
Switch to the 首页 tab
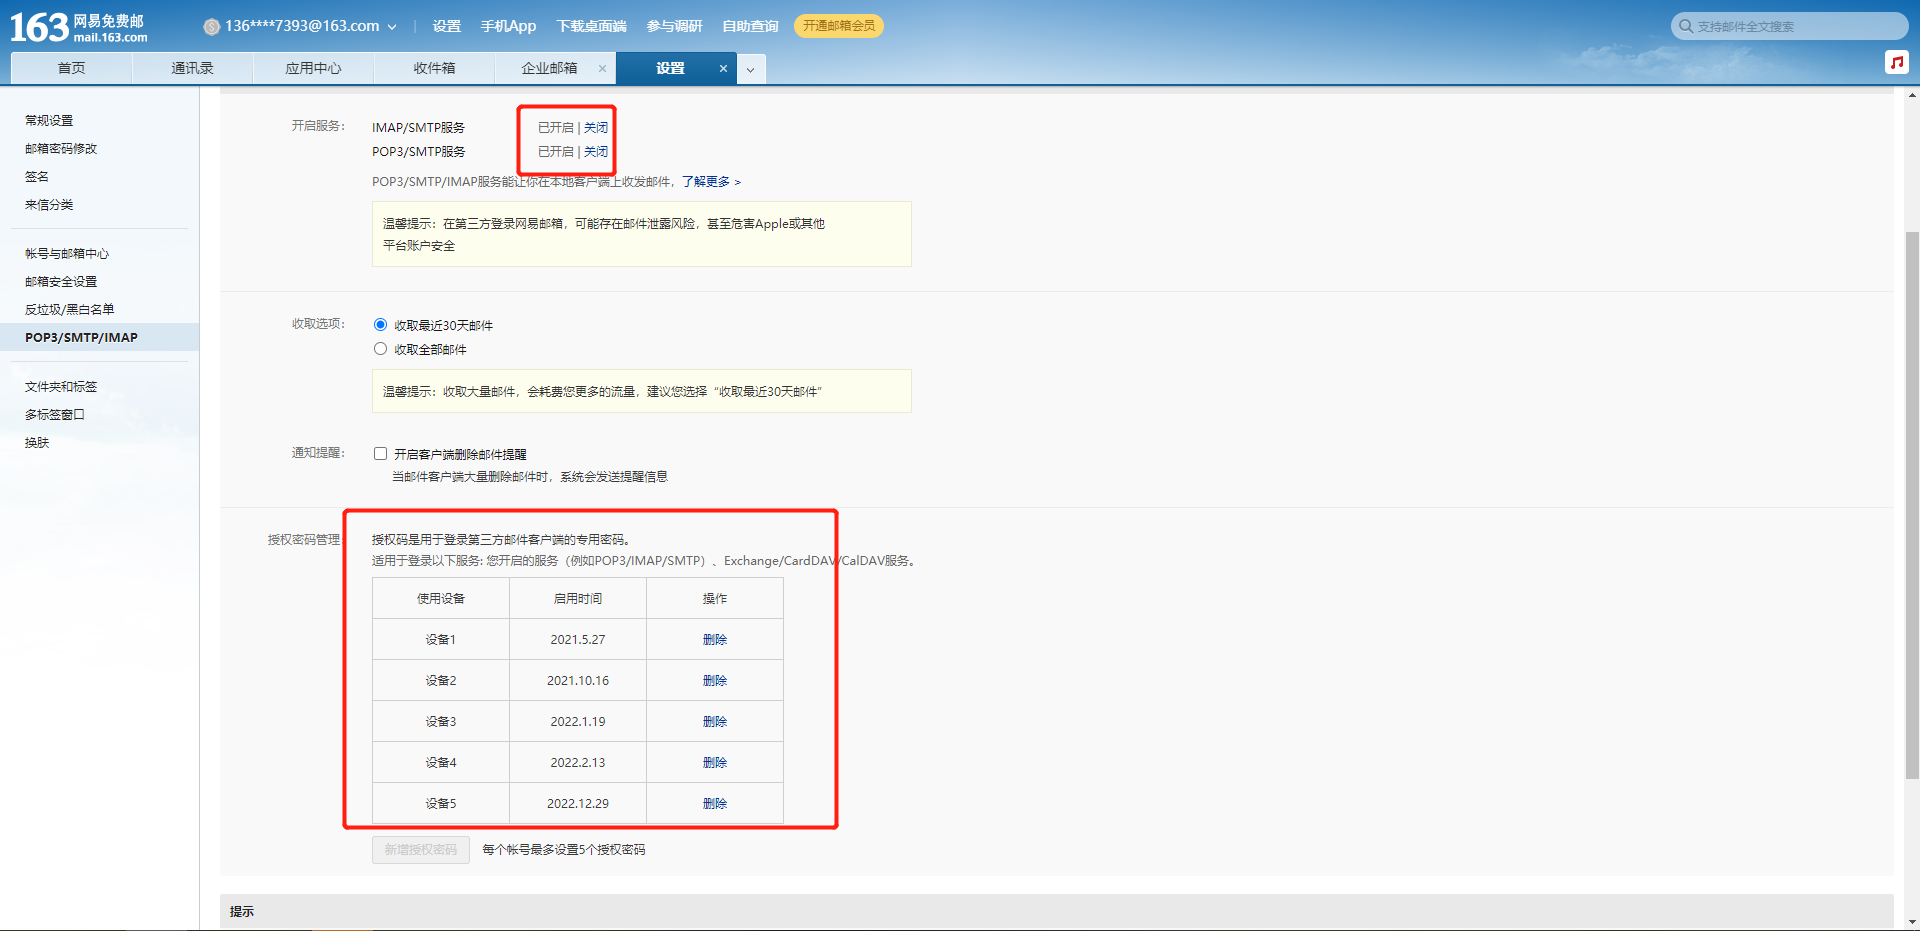(x=71, y=68)
